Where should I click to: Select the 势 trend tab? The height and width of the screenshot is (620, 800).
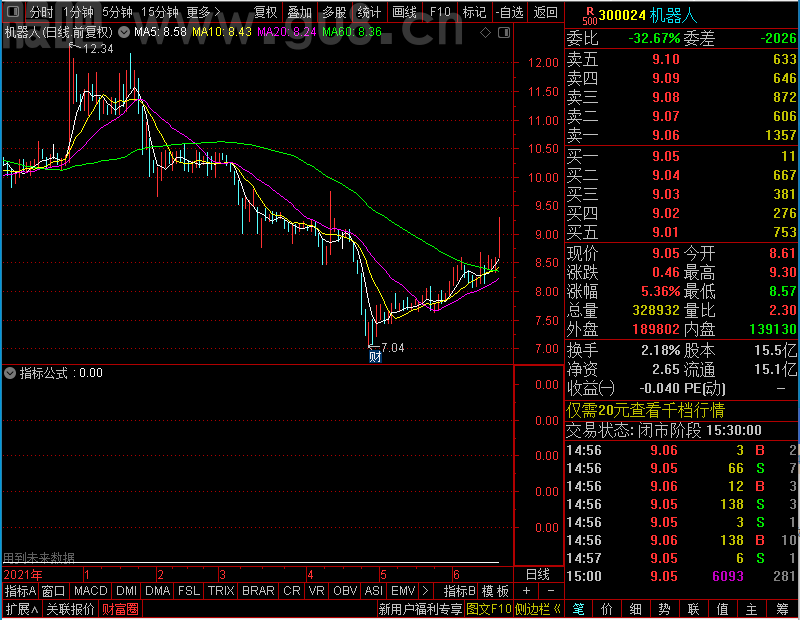click(x=664, y=609)
